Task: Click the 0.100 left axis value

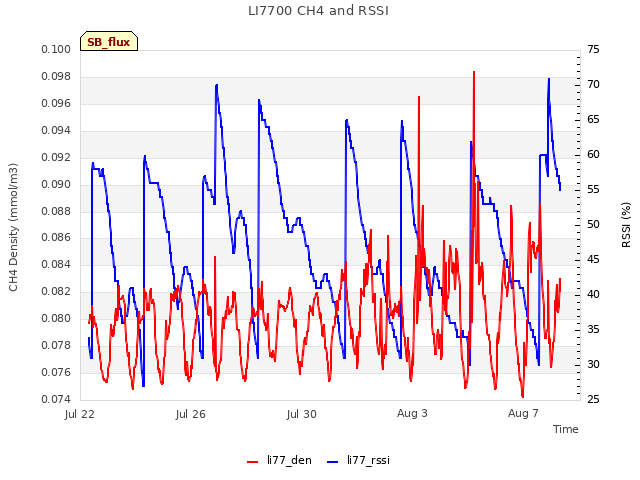Action: click(x=56, y=50)
